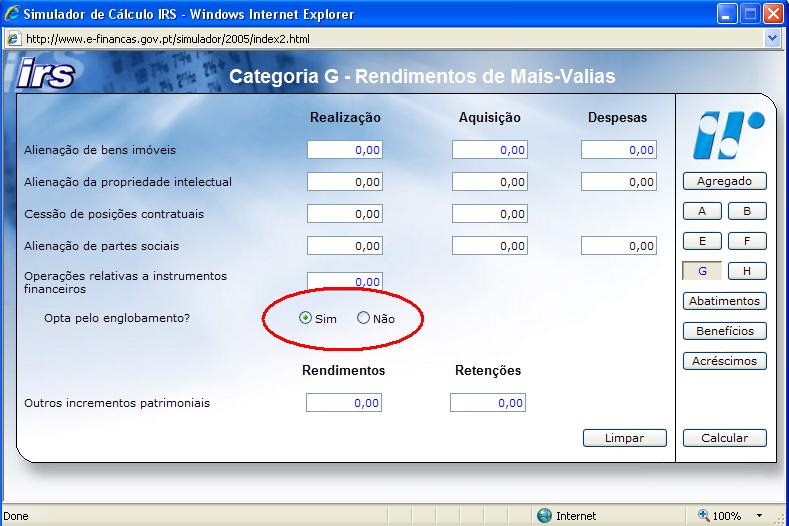Open the zoom level dropdown arrow
This screenshot has width=789, height=526.
(759, 515)
